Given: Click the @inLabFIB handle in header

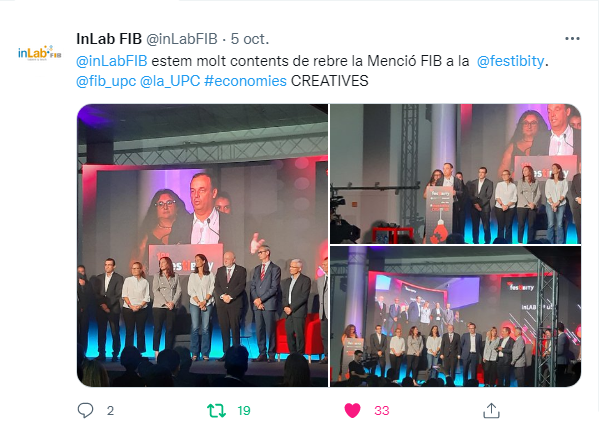Looking at the screenshot, I should point(182,39).
